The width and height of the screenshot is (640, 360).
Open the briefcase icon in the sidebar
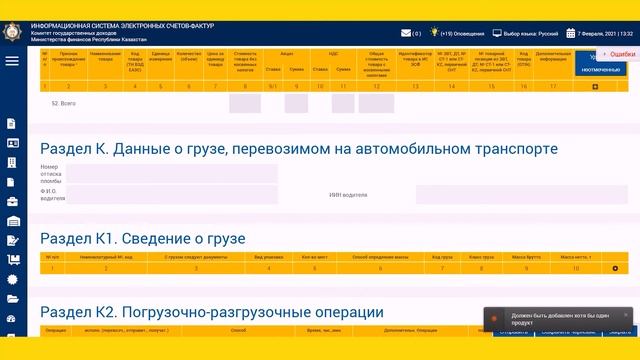[x=13, y=202]
